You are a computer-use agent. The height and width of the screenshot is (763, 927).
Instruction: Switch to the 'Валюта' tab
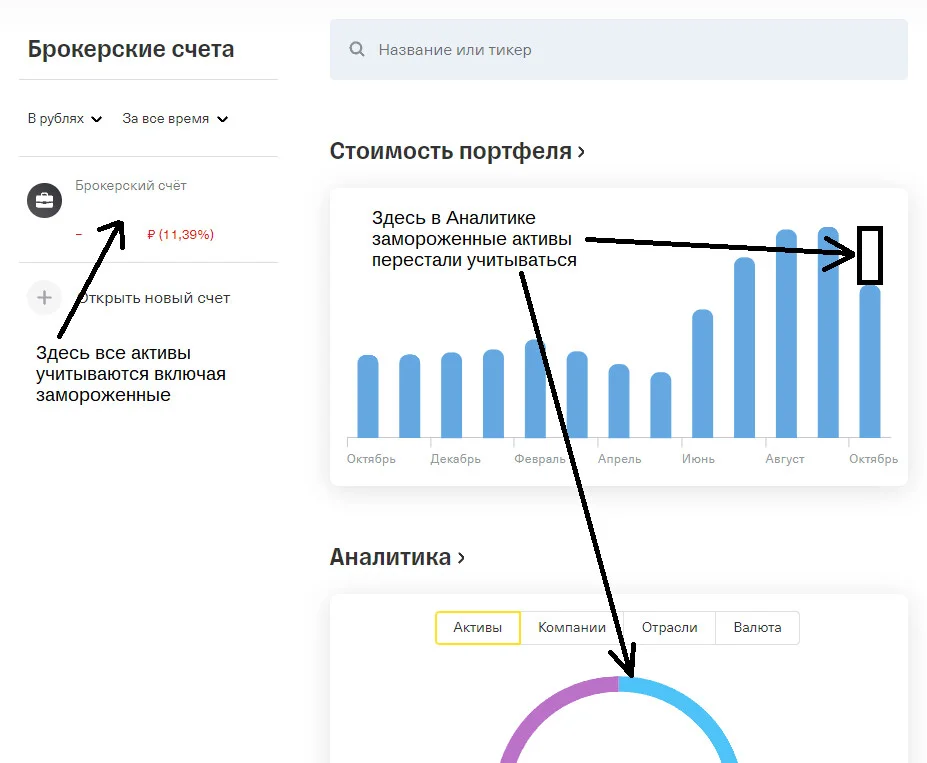click(757, 628)
